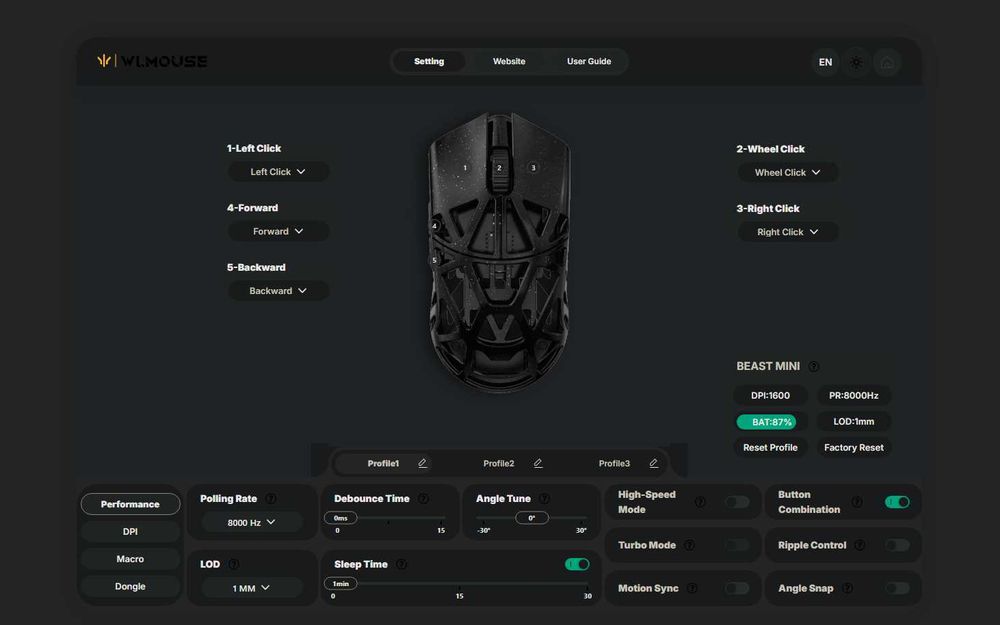Click the BAT:87% battery indicator
The width and height of the screenshot is (1000, 625).
770,422
